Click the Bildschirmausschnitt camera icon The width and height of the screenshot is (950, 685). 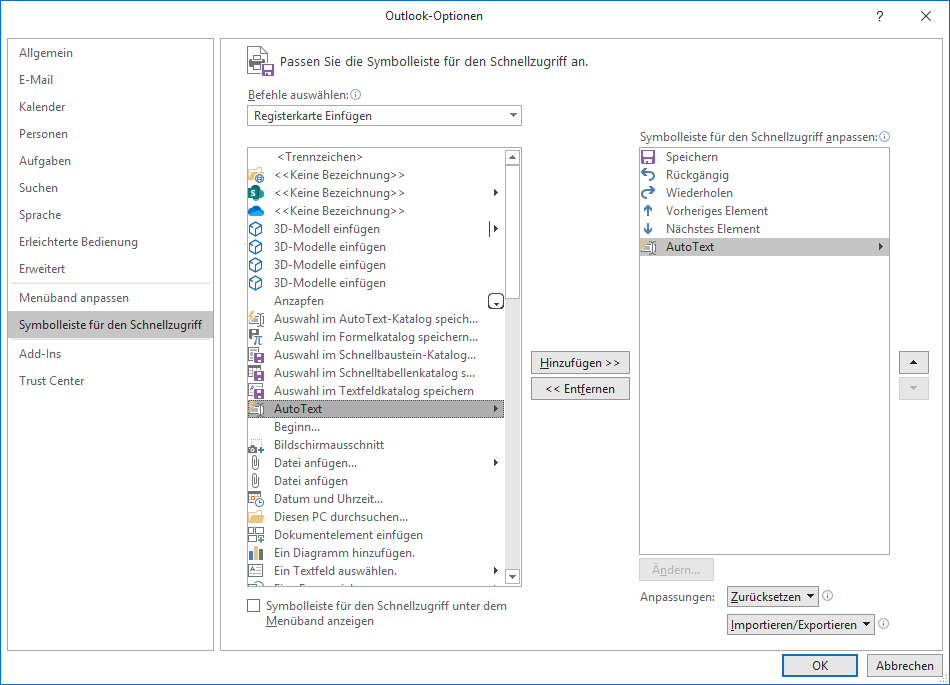click(x=255, y=445)
